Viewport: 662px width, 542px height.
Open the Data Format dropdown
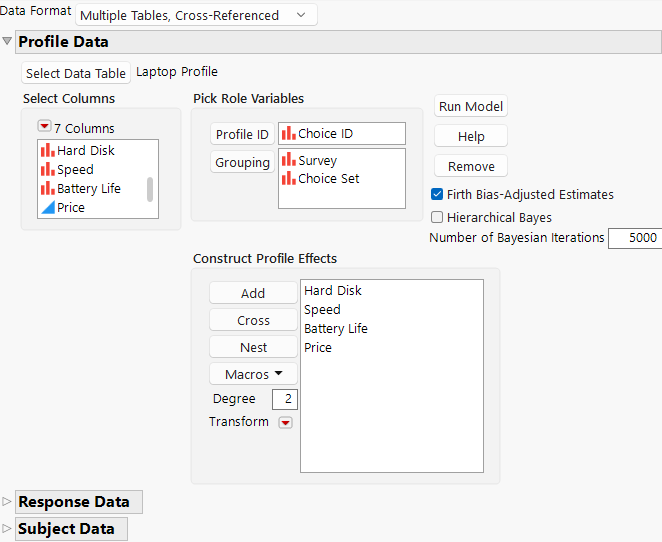click(196, 15)
